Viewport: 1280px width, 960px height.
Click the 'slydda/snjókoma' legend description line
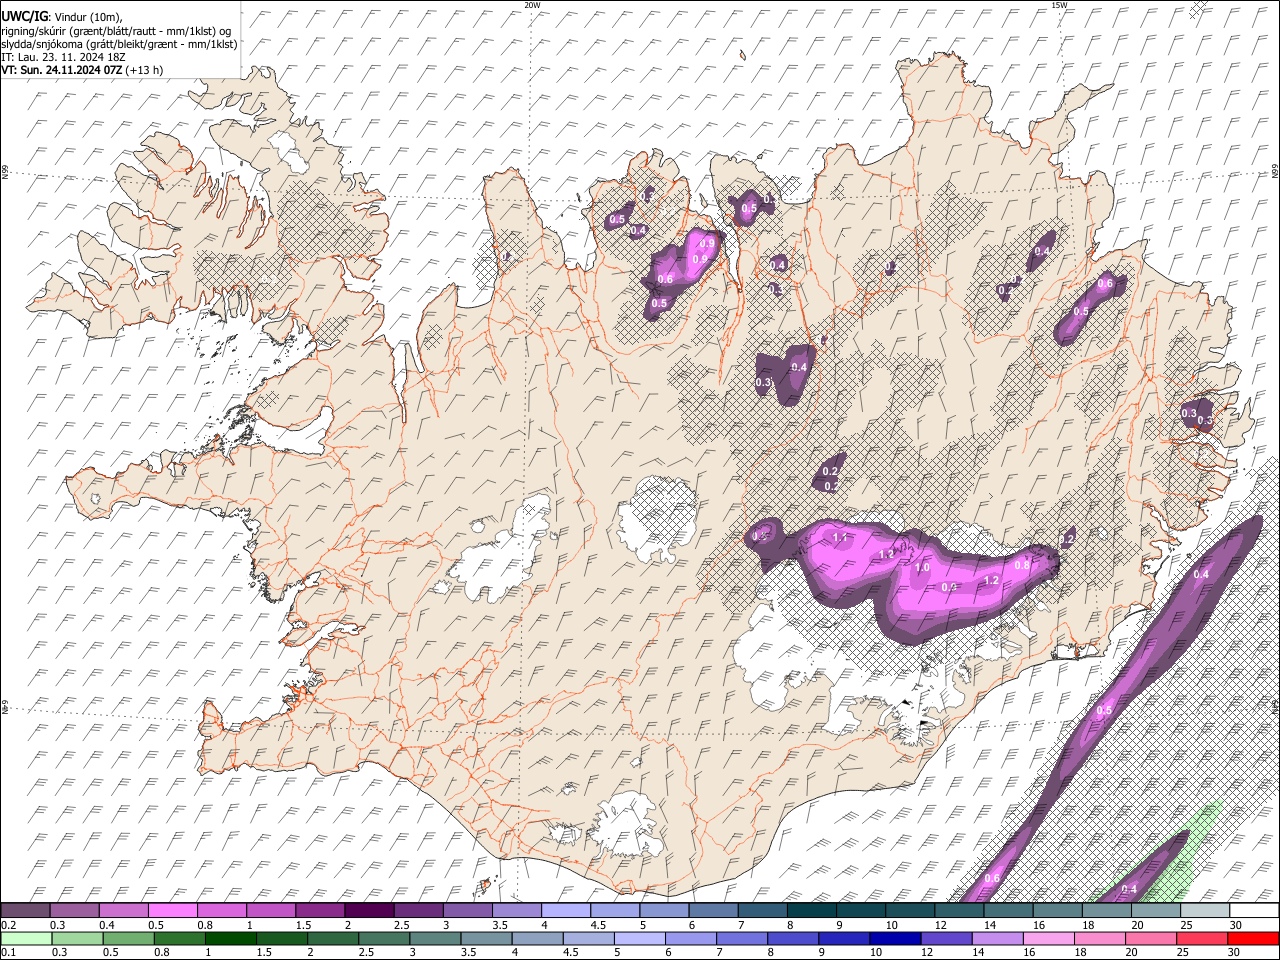[x=120, y=44]
